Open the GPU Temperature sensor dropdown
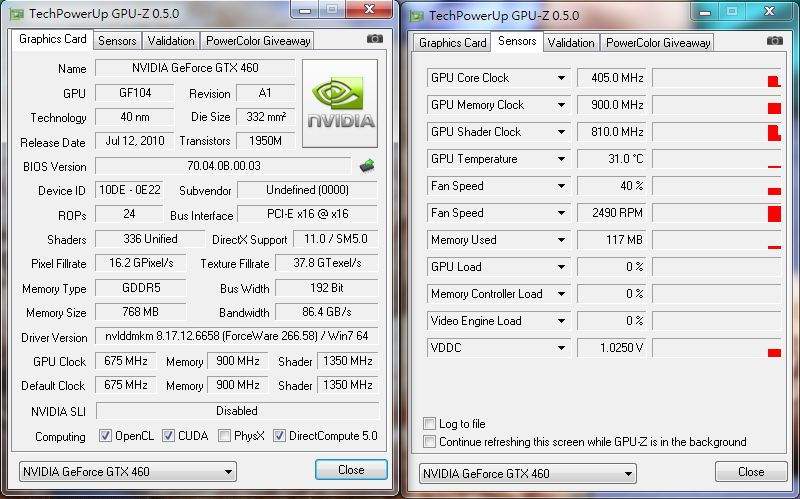 pos(561,159)
